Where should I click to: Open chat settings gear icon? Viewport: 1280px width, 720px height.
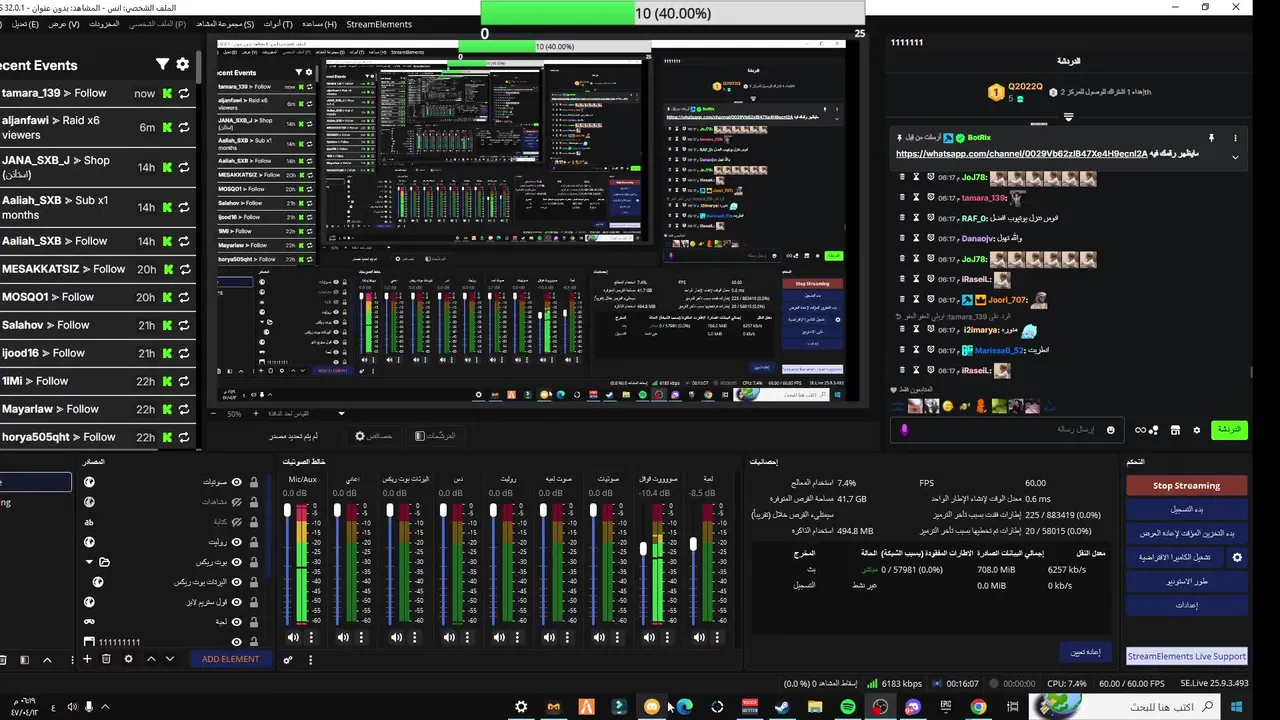coord(1197,430)
